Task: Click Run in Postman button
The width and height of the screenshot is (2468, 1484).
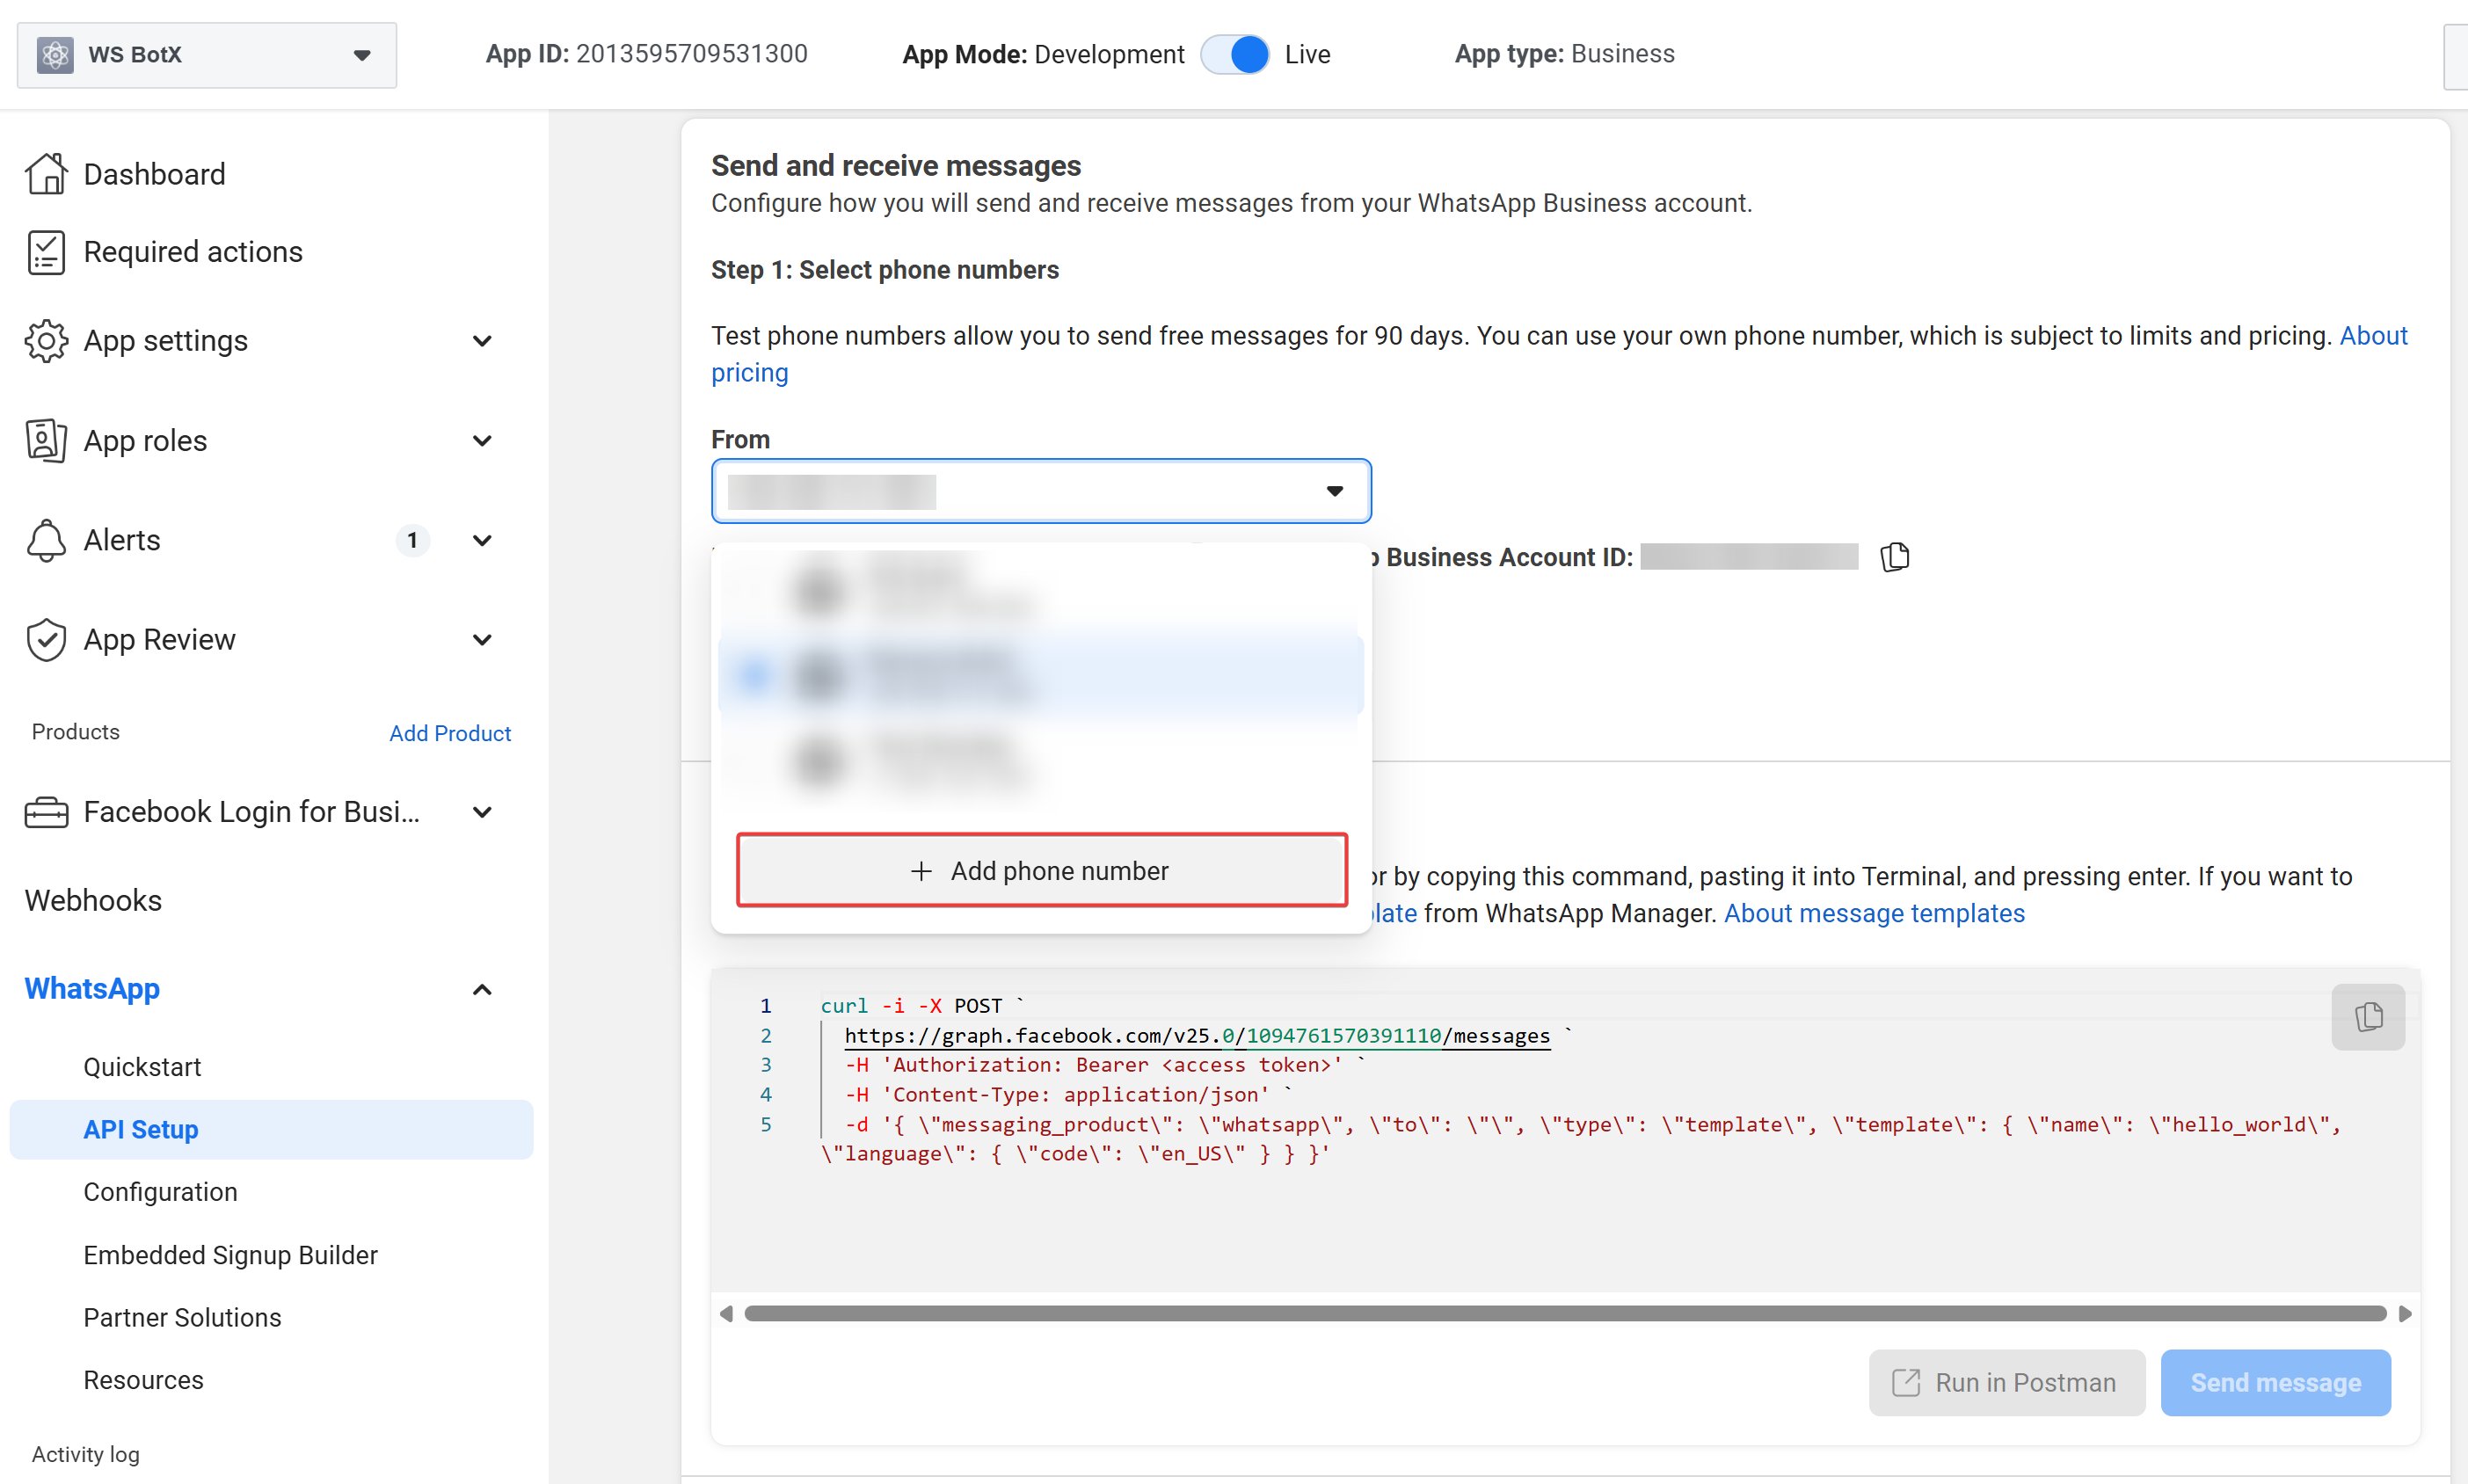Action: (2007, 1383)
